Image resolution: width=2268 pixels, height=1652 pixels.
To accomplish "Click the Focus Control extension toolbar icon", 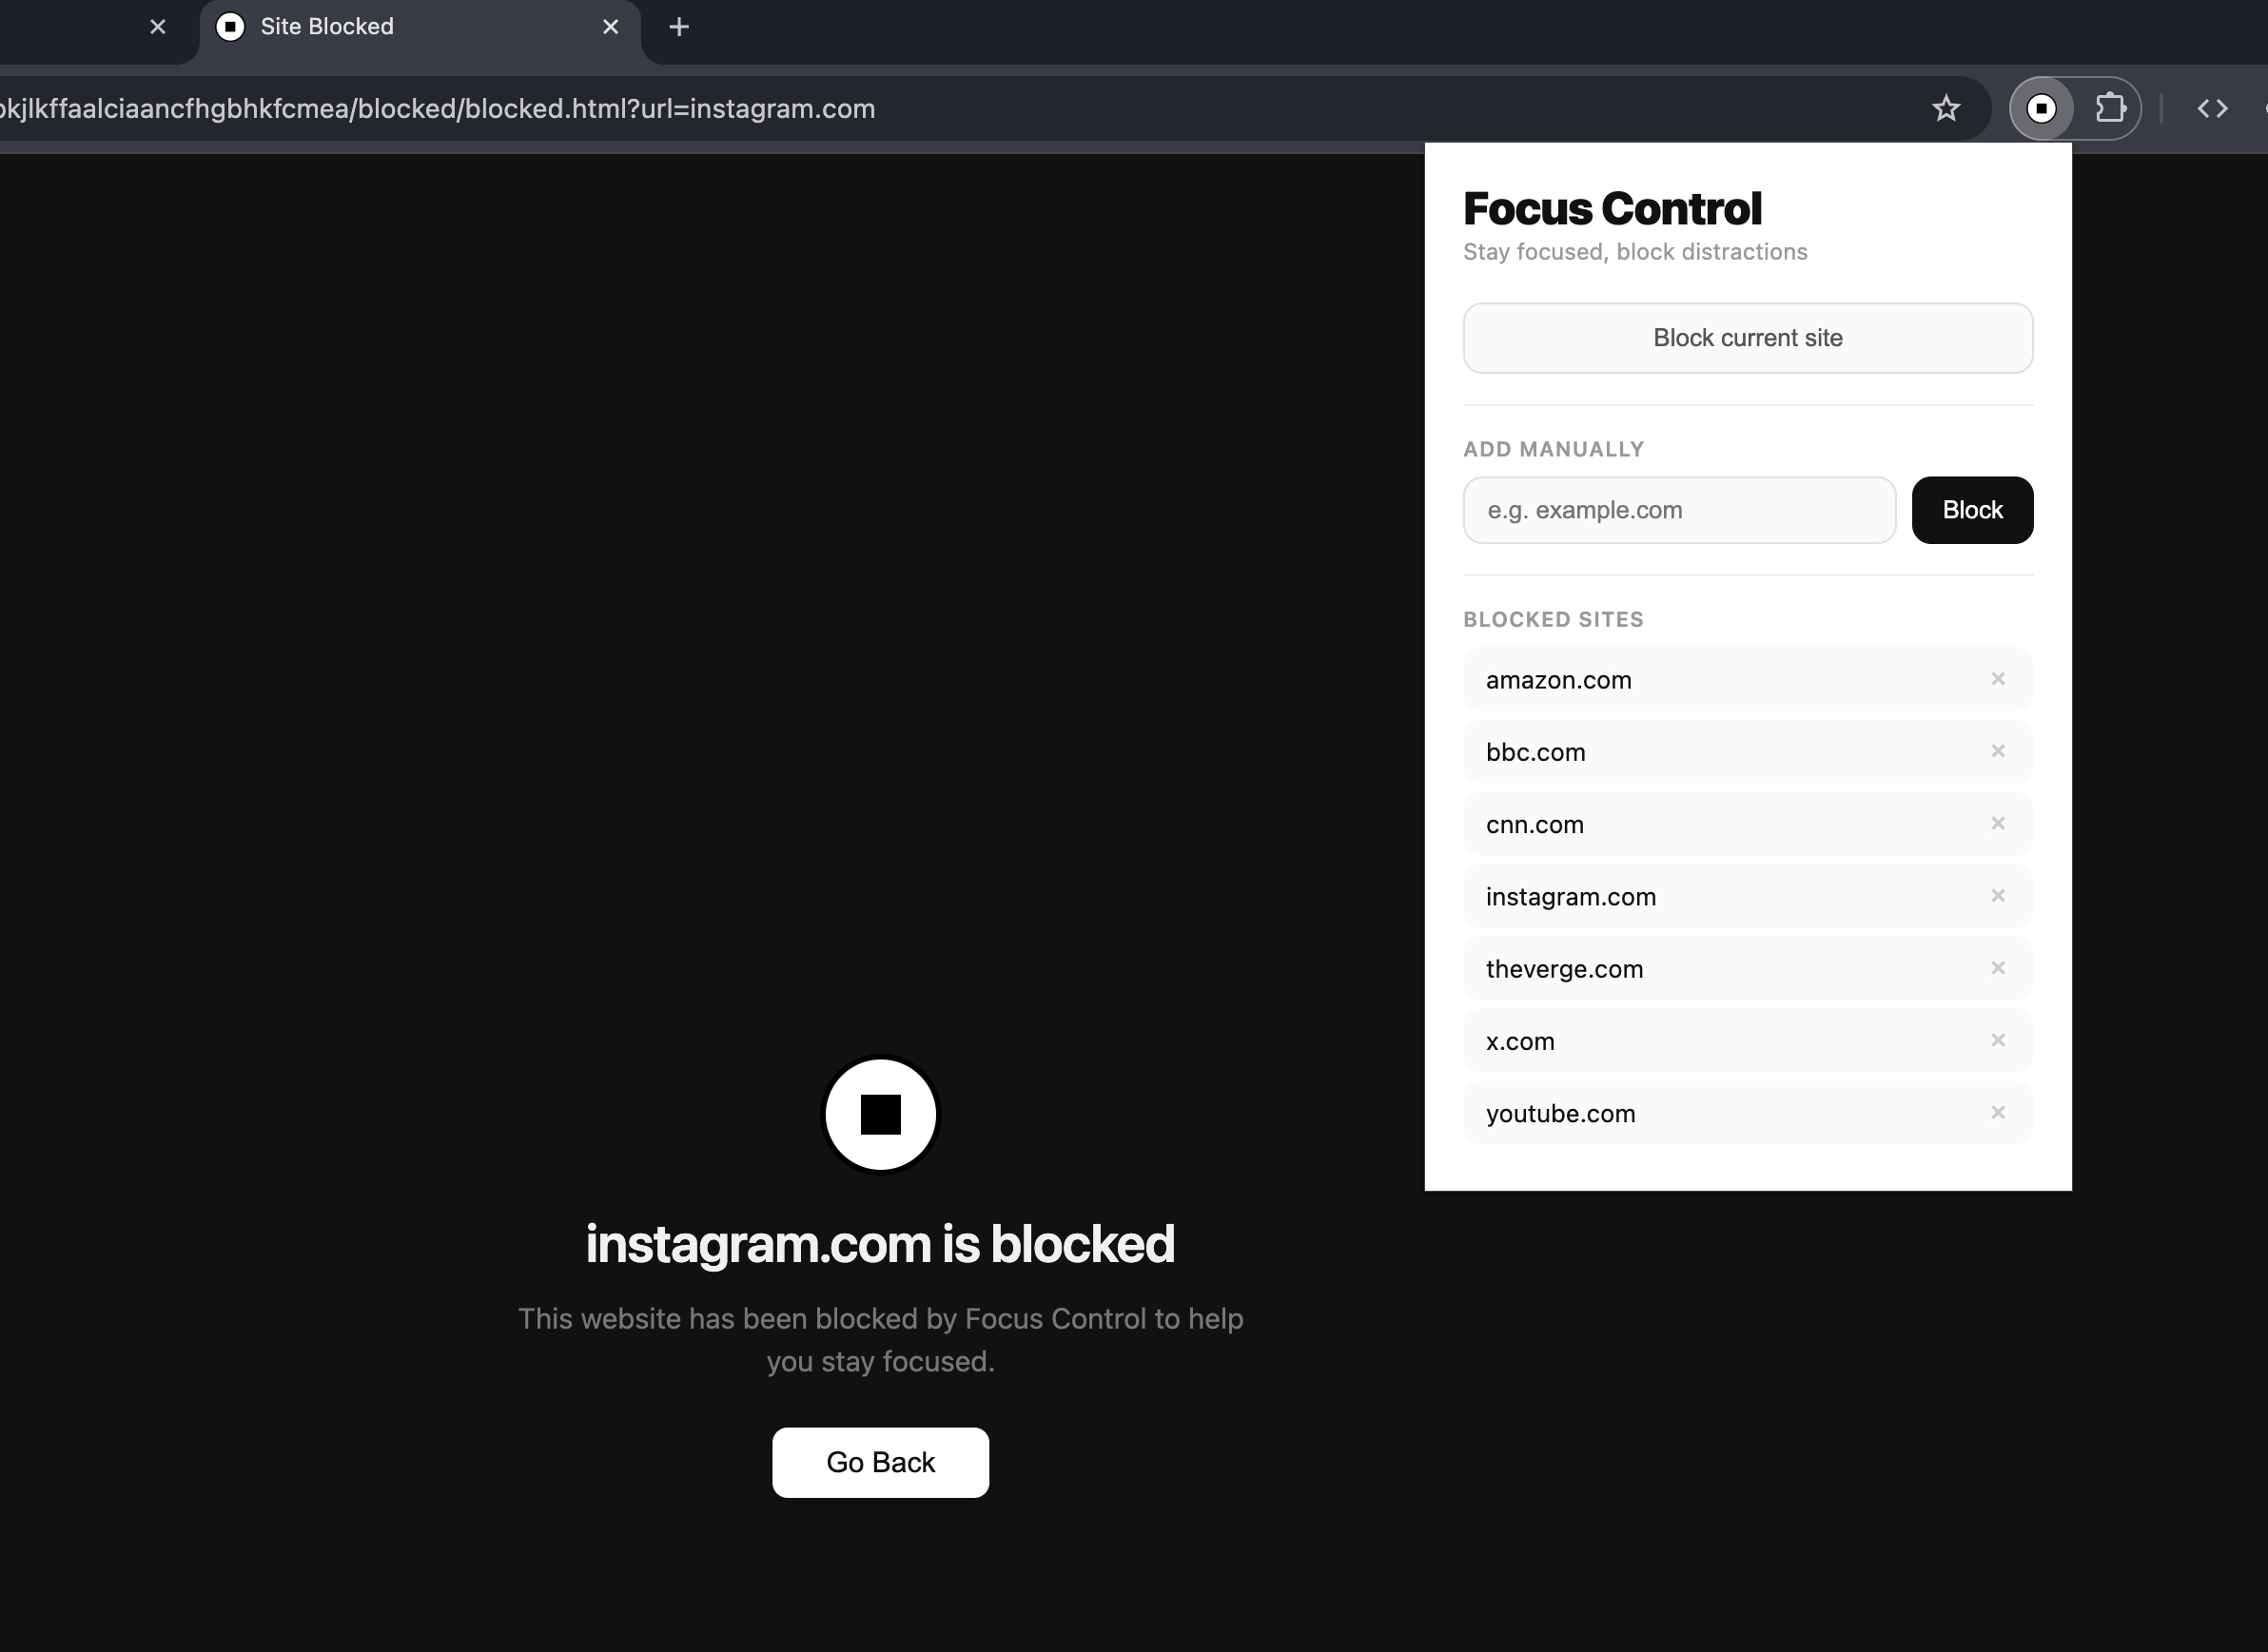I will coord(2041,108).
